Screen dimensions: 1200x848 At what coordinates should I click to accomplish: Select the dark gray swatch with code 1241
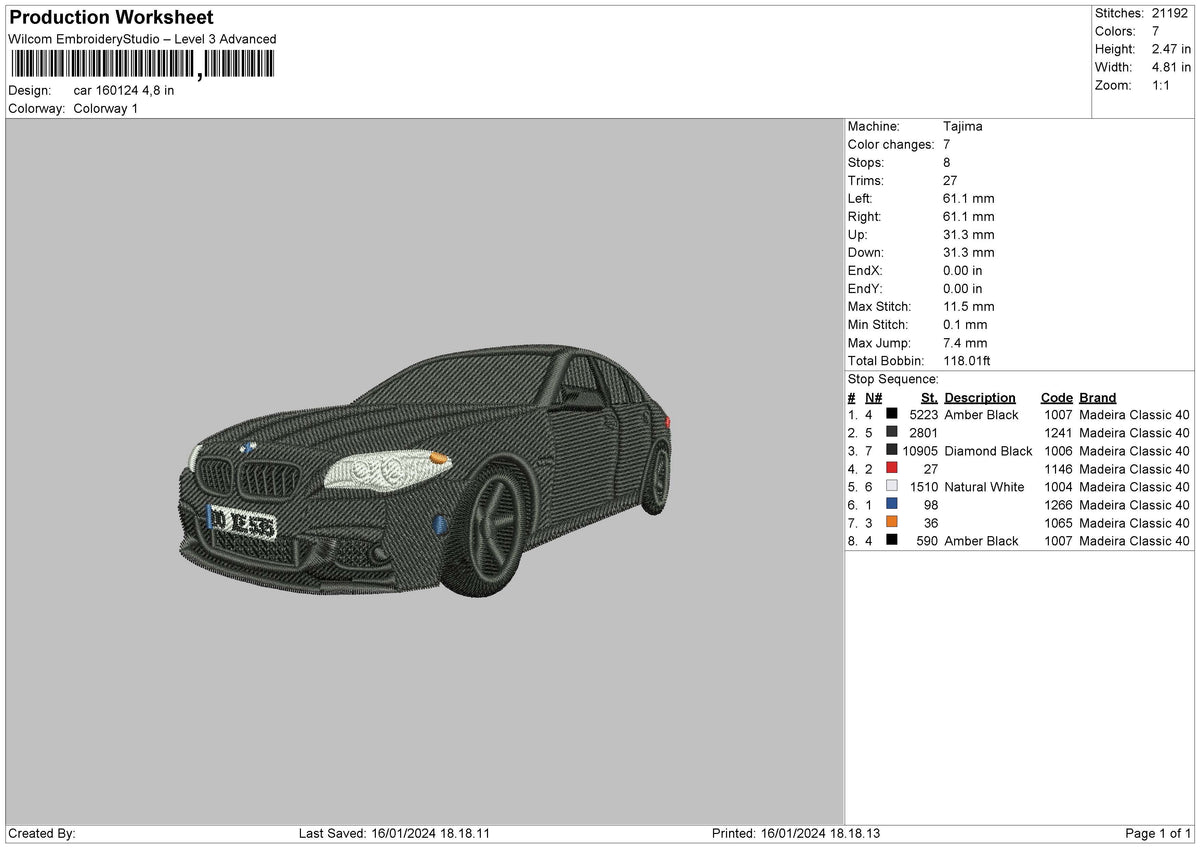(892, 432)
